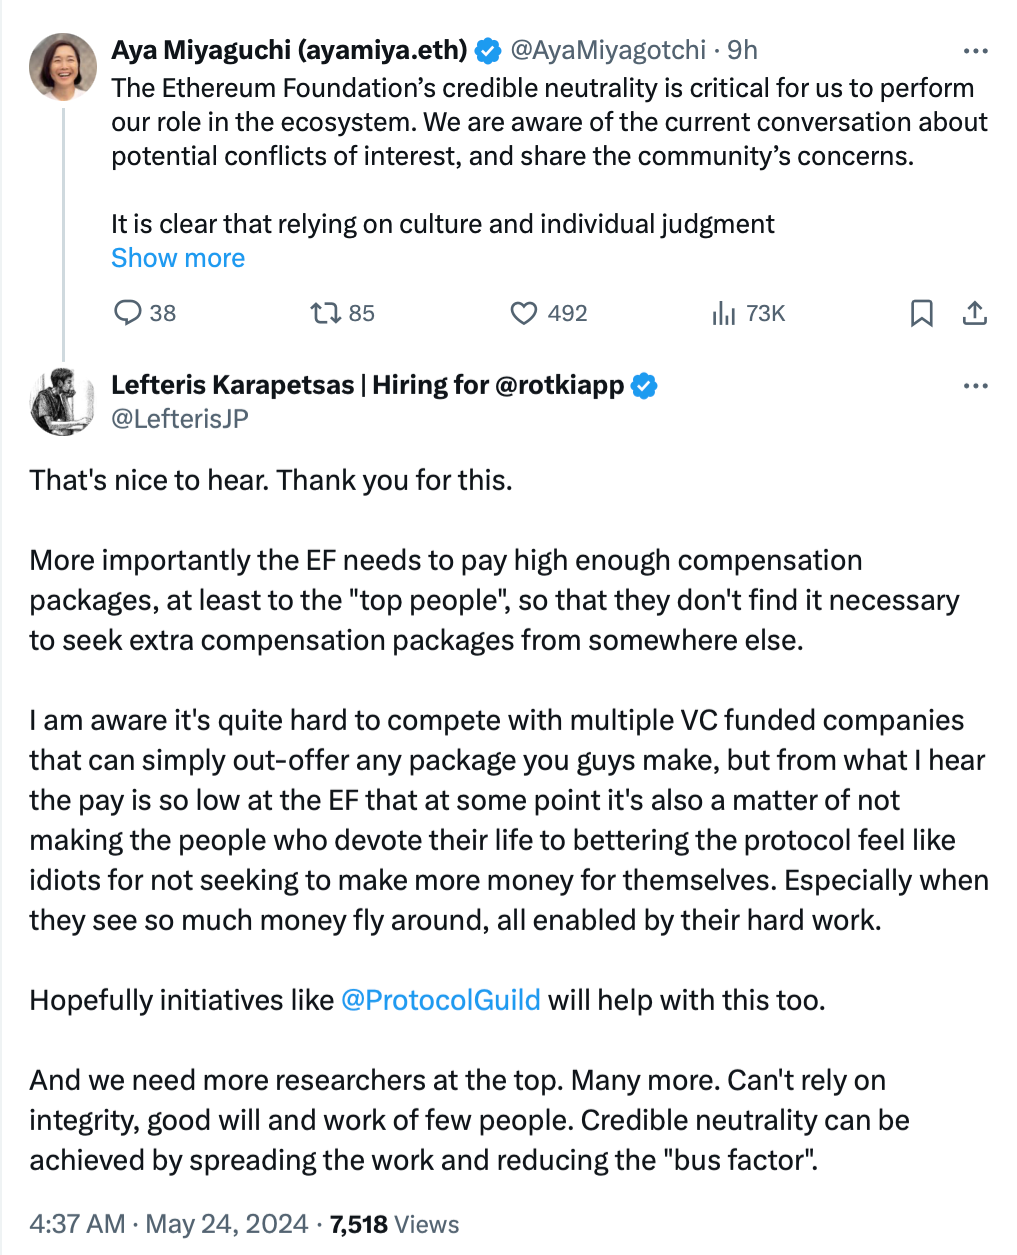The image size is (1017, 1255).
Task: Click Lefteris Karapetsas's profile avatar
Action: (64, 401)
